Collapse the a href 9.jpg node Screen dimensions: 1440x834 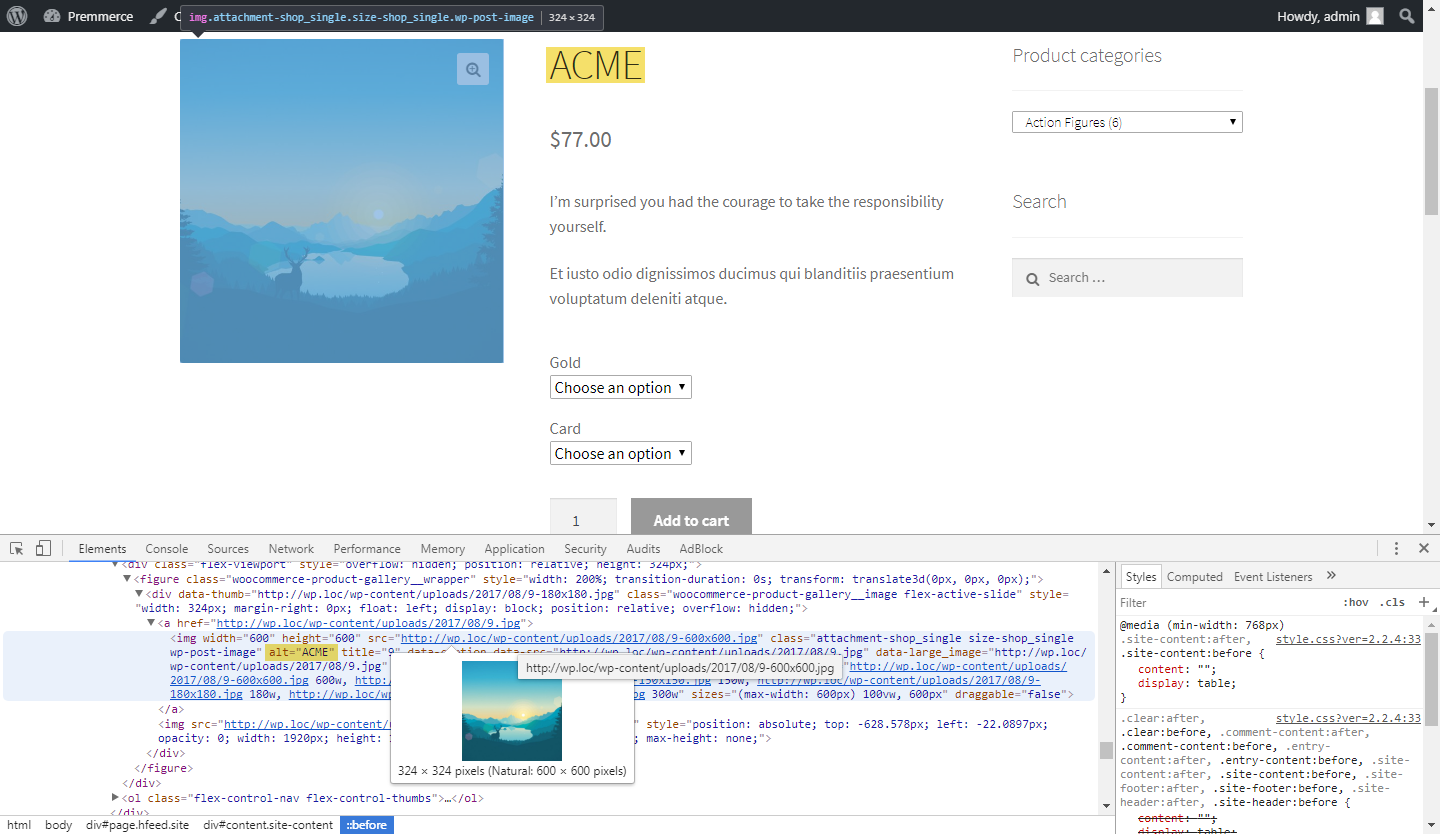pos(151,623)
